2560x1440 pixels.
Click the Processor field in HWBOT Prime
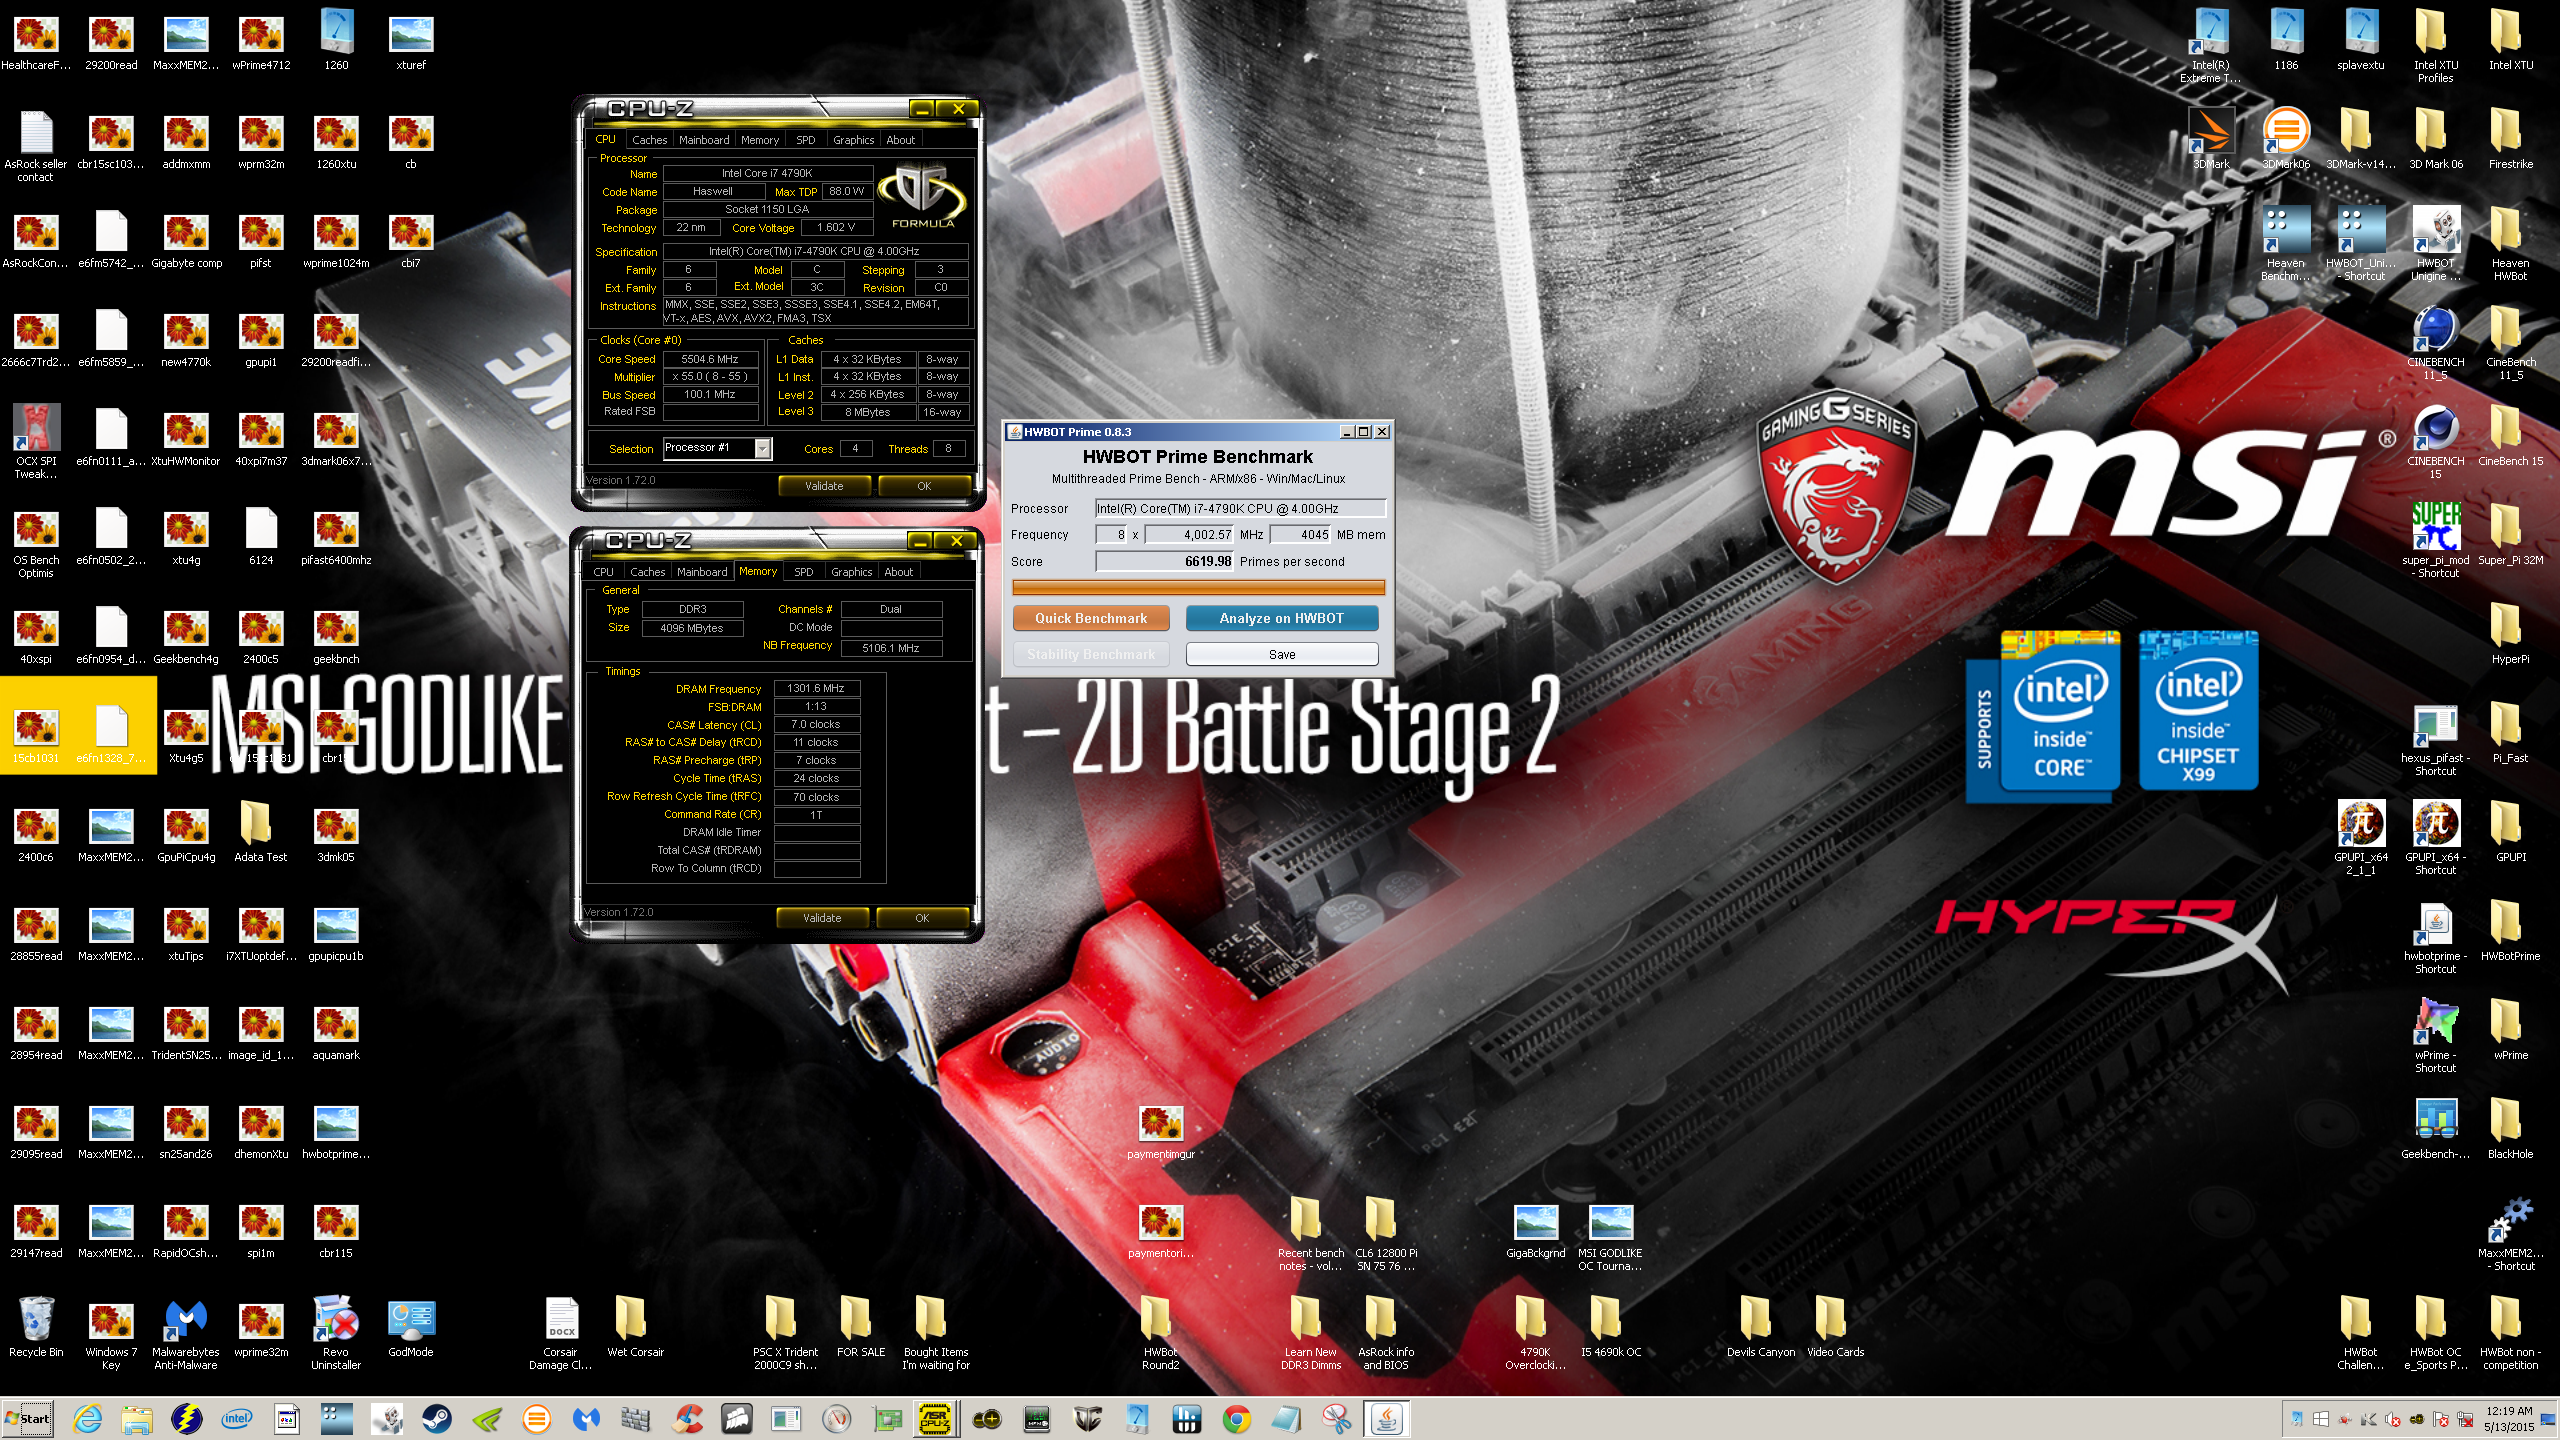pos(1240,508)
